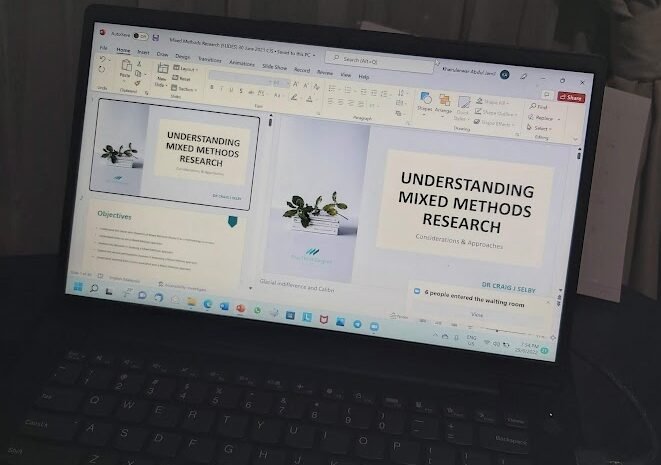661x465 pixels.
Task: Click the Search box
Action: point(380,62)
